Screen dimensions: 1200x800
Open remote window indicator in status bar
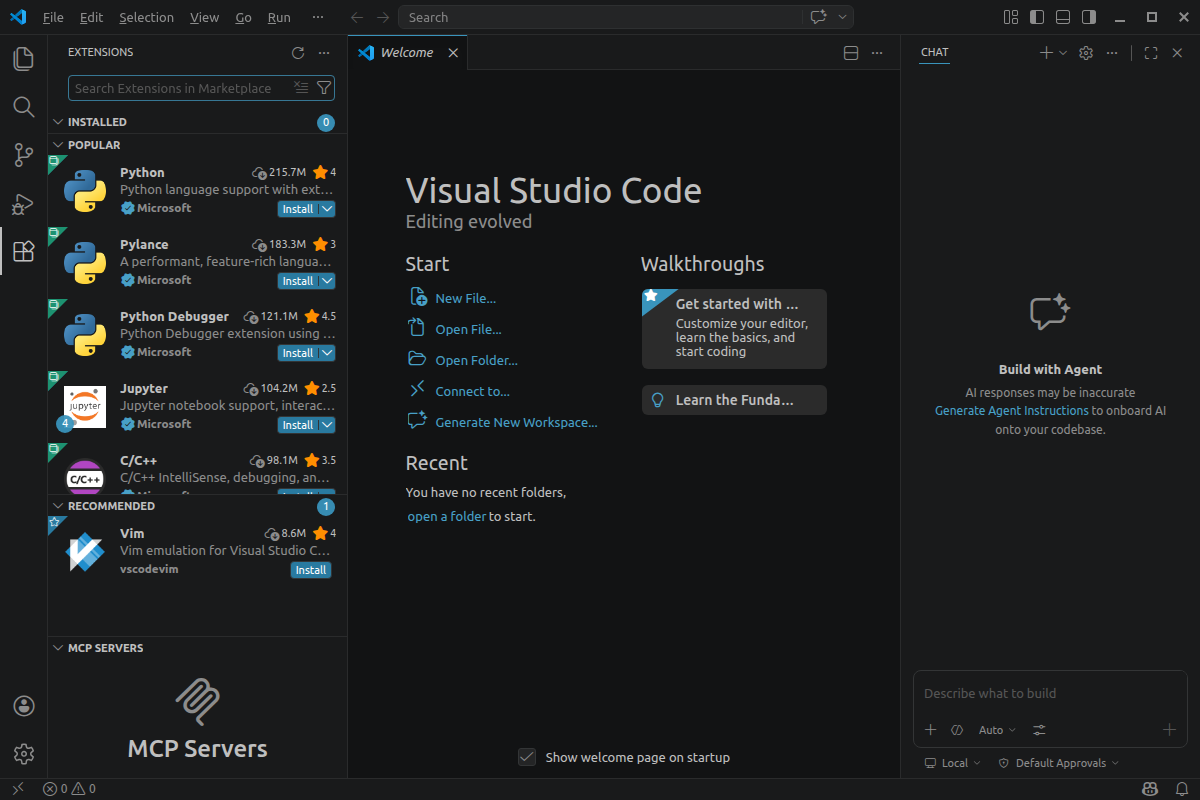(17, 789)
